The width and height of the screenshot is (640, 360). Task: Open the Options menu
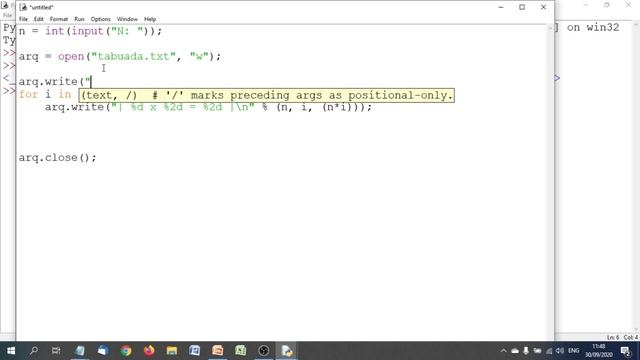tap(100, 19)
